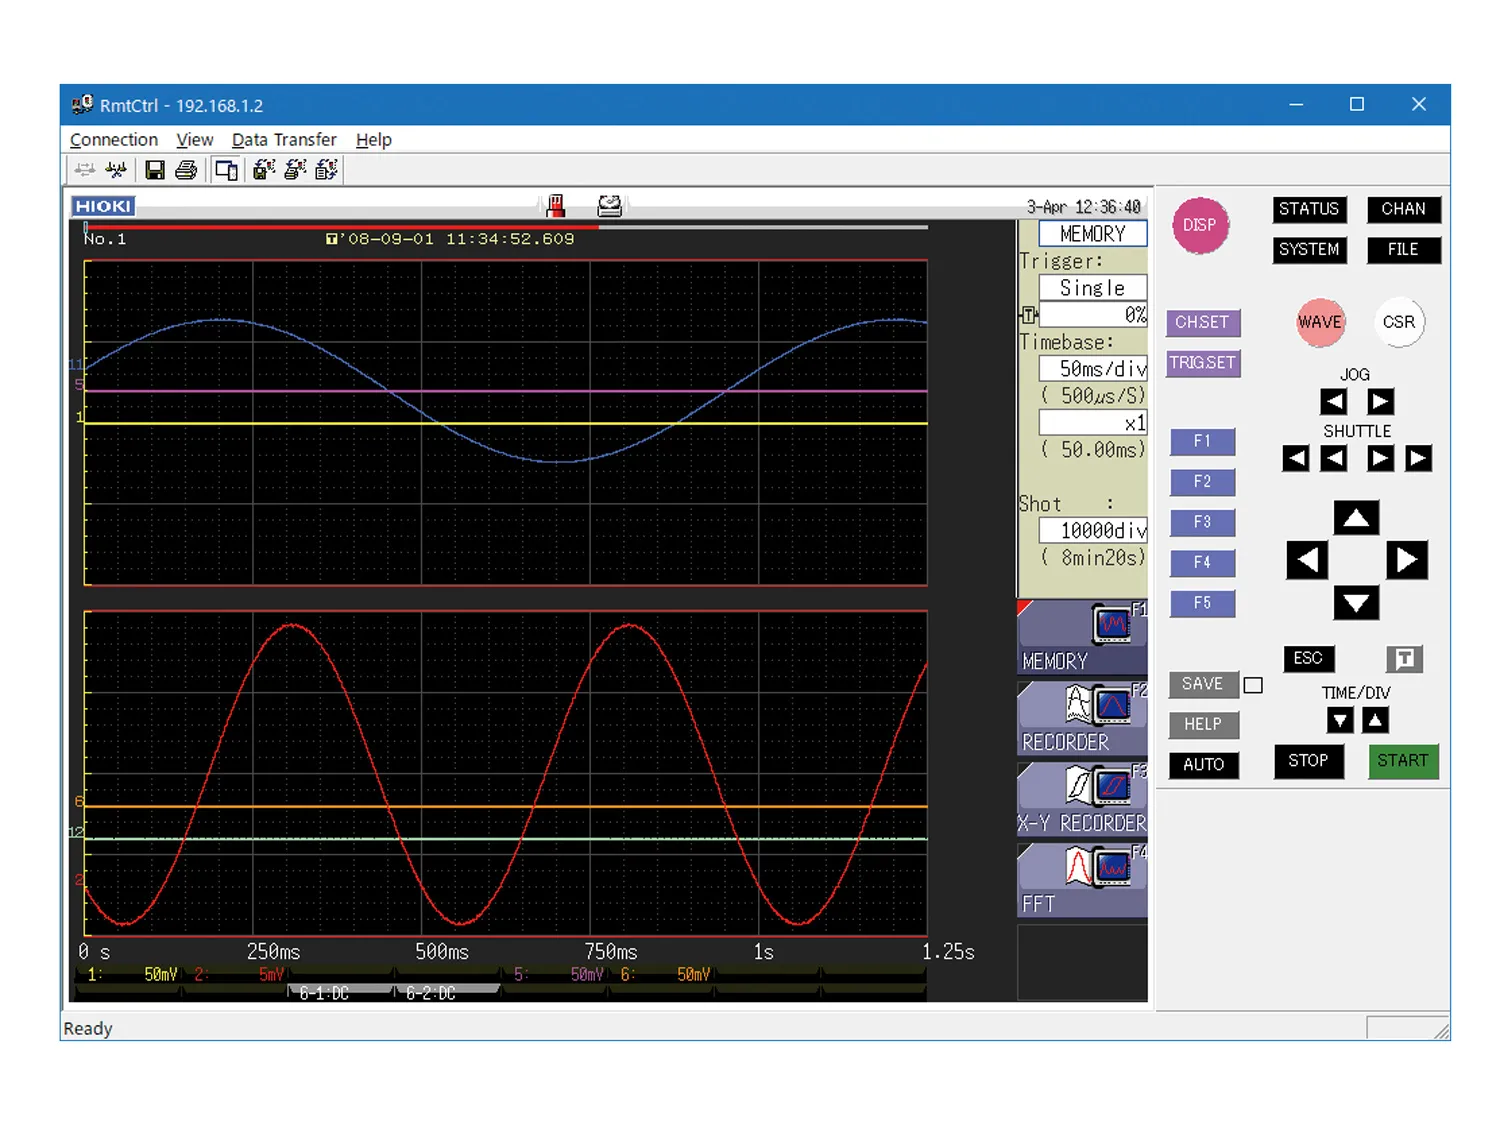Viewport: 1500px width, 1125px height.
Task: Click the TIME/DIV up arrow
Action: tap(1376, 720)
